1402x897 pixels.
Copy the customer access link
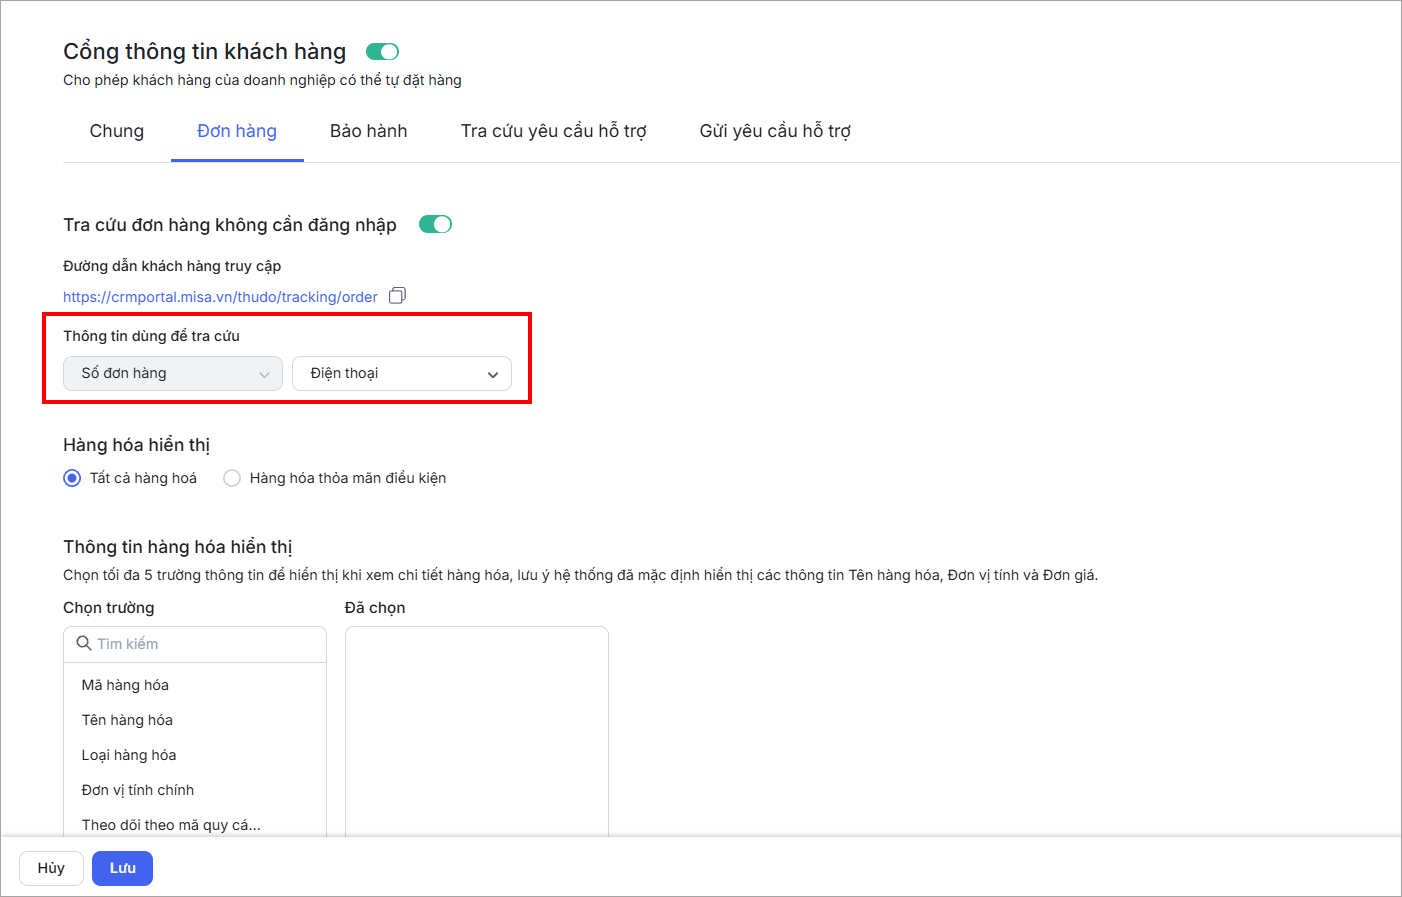(x=397, y=295)
